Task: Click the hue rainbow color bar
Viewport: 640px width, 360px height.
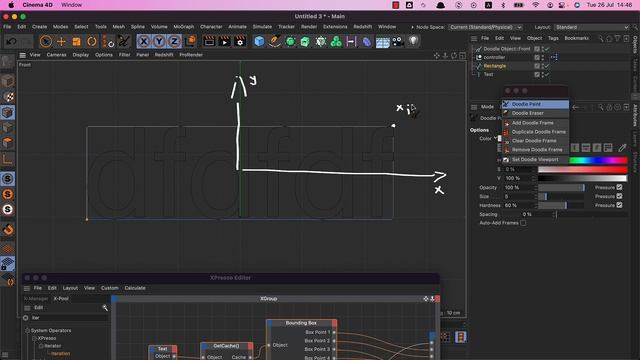Action: click(598, 160)
